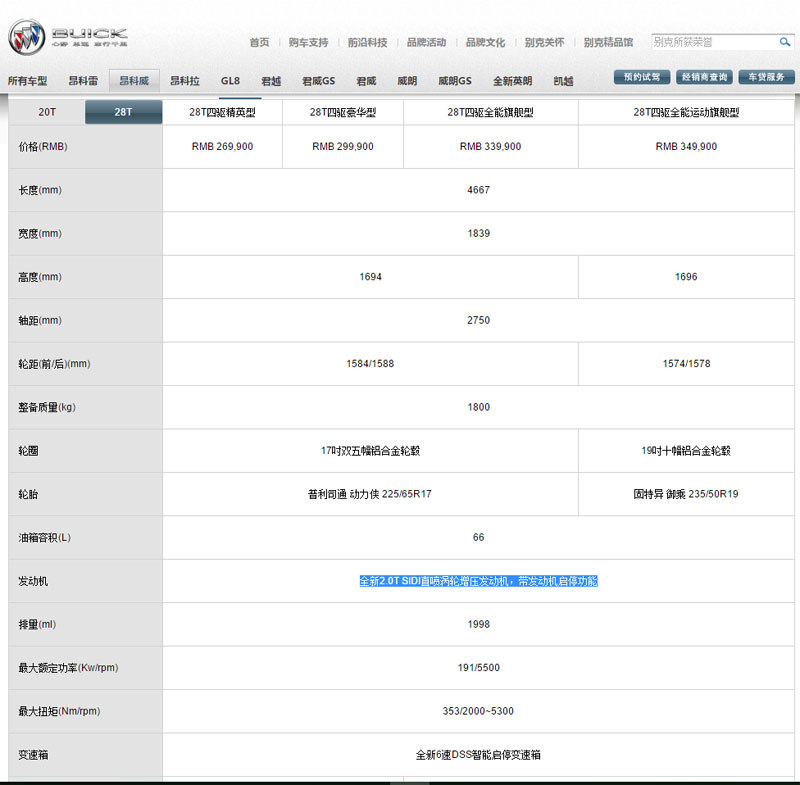Click the search magnifier icon
Screen dimensions: 800x785
pyautogui.click(x=785, y=42)
